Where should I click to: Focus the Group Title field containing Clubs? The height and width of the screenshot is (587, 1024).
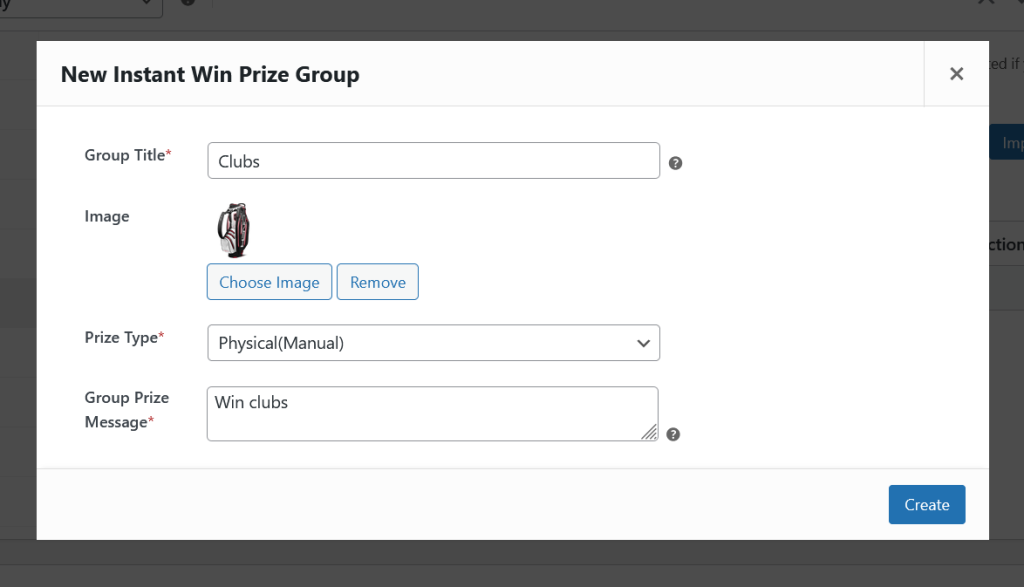click(433, 161)
